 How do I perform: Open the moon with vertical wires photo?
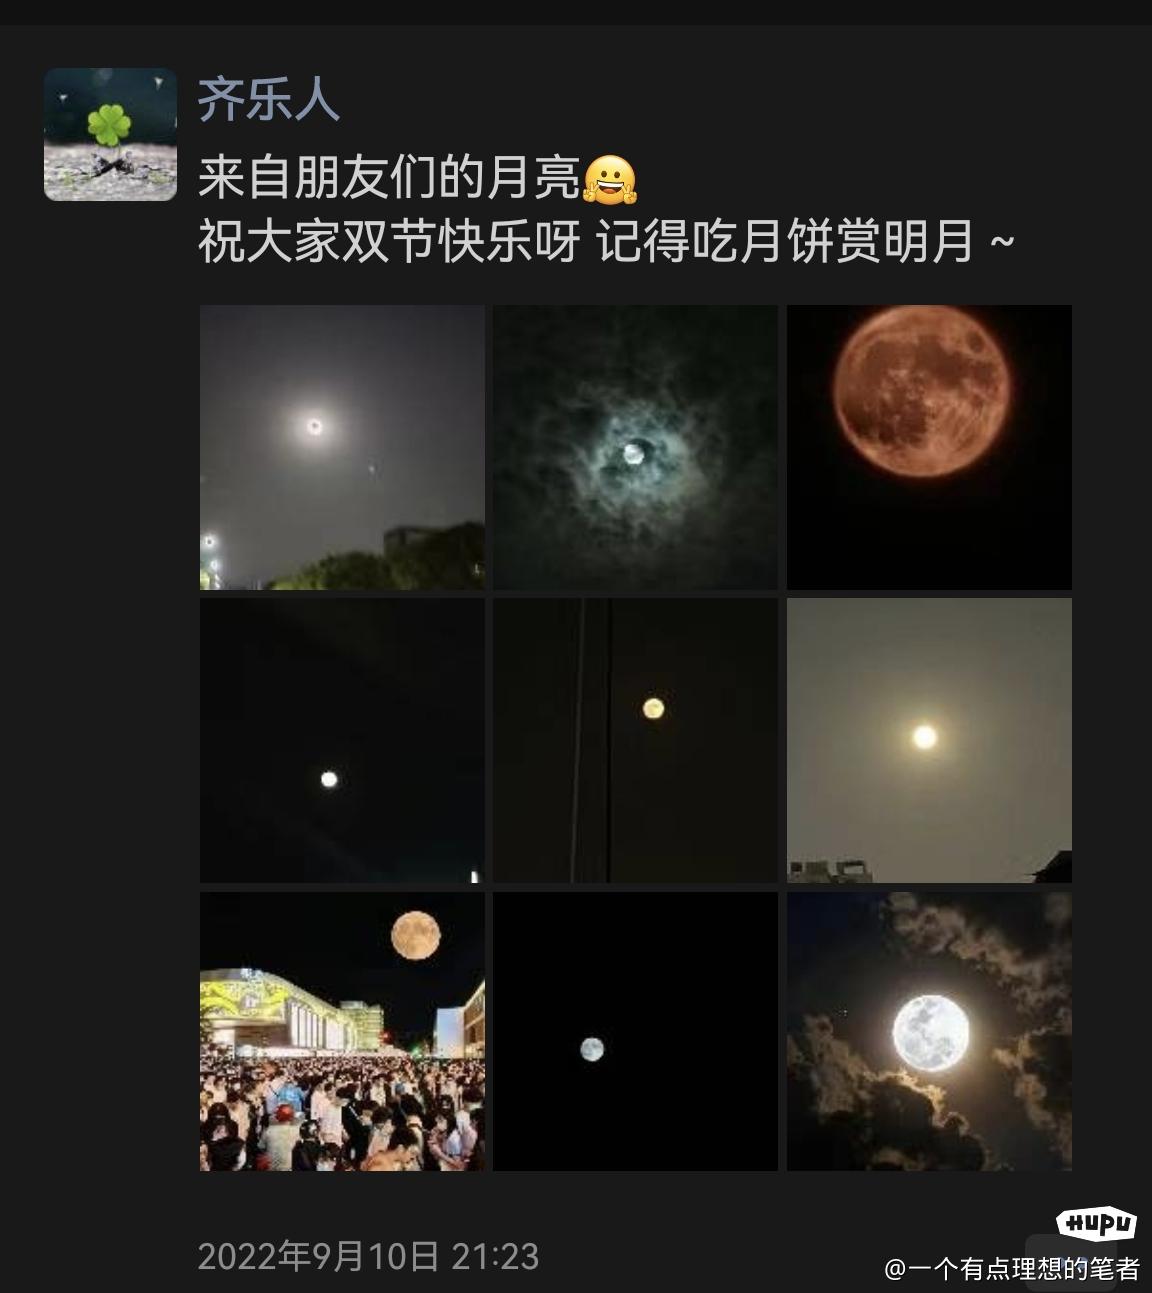(x=635, y=740)
